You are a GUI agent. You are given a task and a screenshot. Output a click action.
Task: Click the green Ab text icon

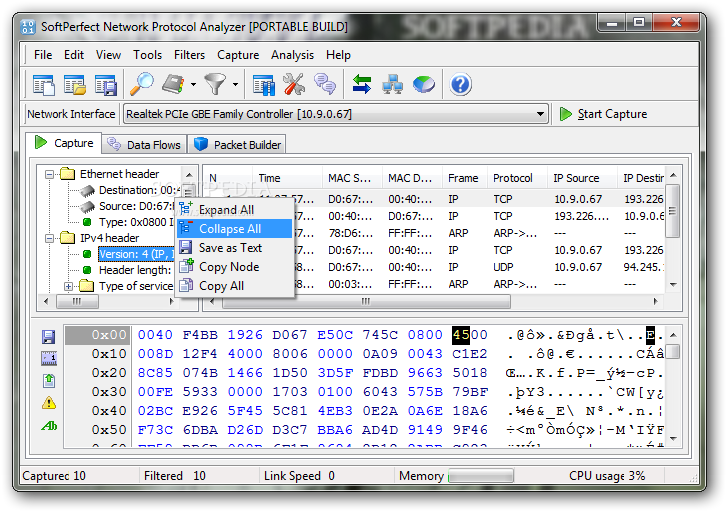(49, 425)
